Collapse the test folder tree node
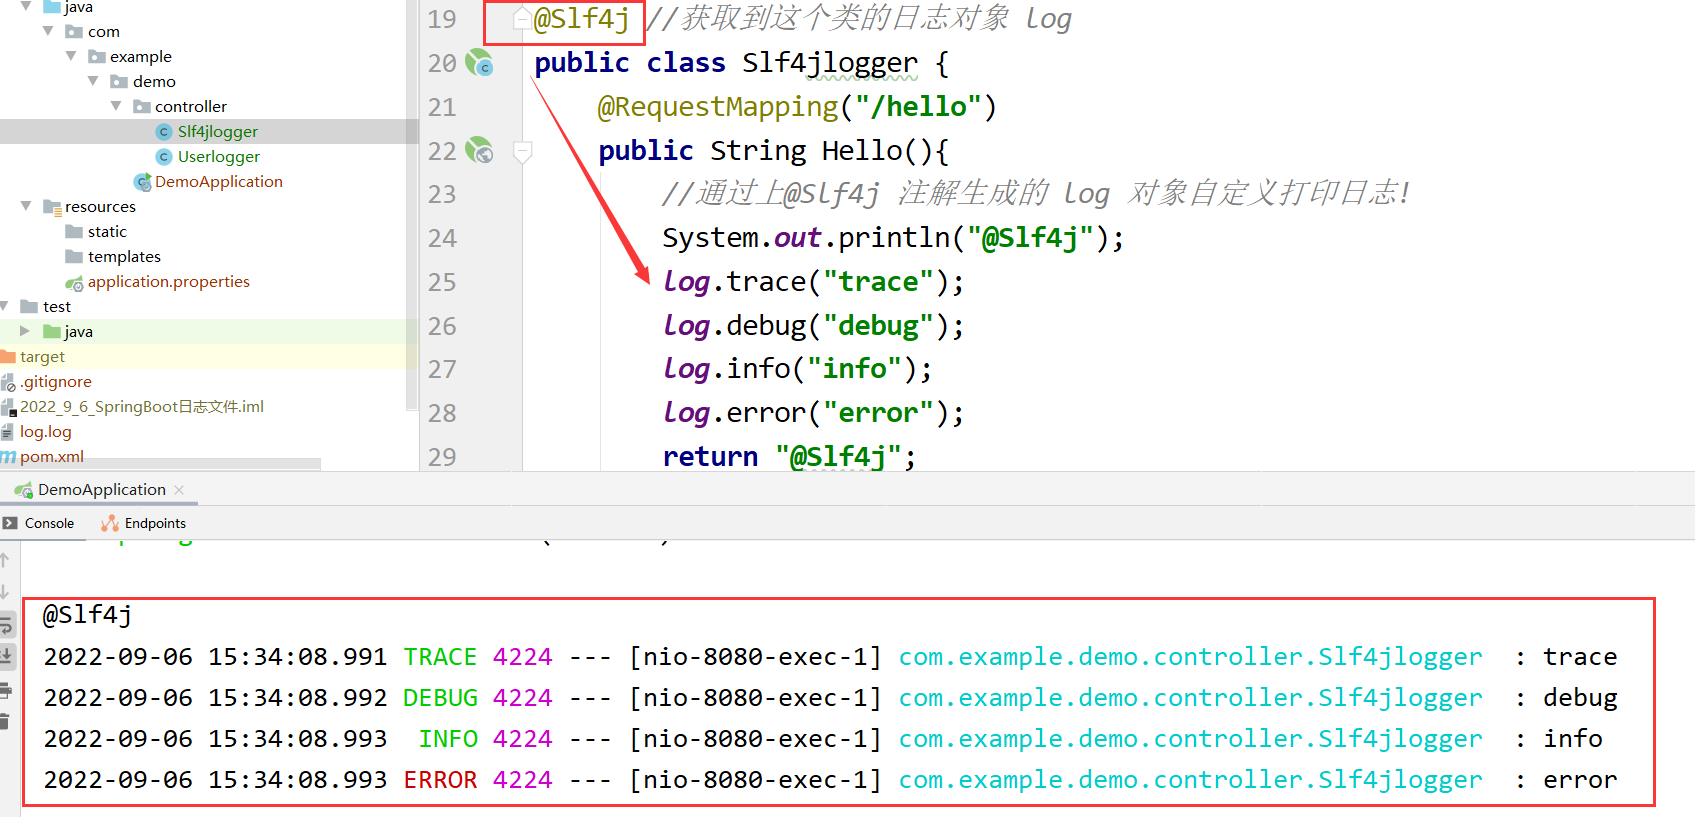Screen dimensions: 1695x817 click(5, 306)
